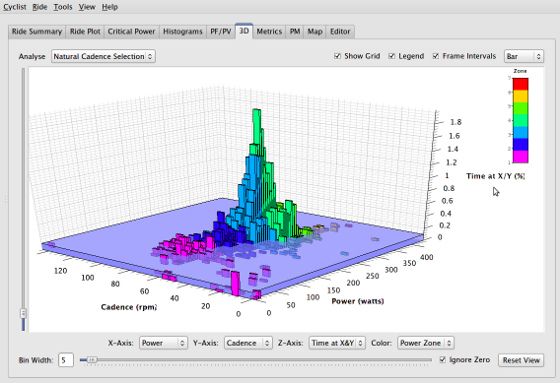Click the 'Zone' legend title
Screen dimensions: 560x383
click(520, 71)
